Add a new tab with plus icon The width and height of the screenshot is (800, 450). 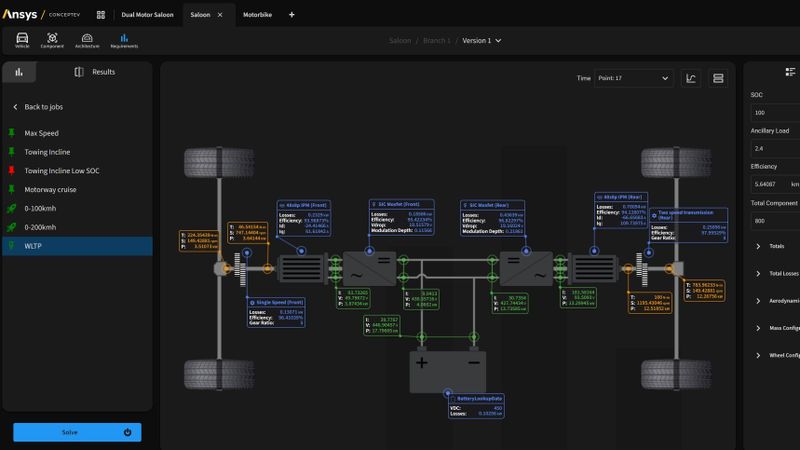pyautogui.click(x=291, y=15)
